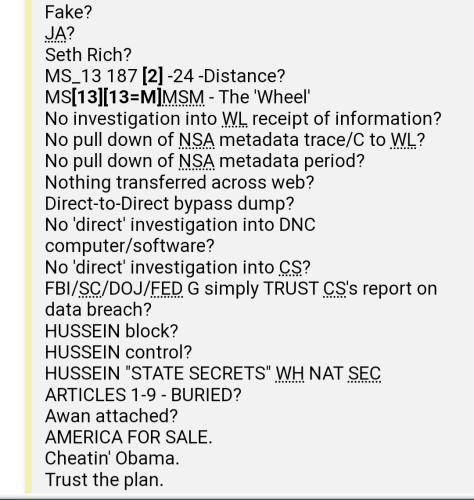Click underlined MSM before The 'Wheel'
474x500 pixels.
183,97
